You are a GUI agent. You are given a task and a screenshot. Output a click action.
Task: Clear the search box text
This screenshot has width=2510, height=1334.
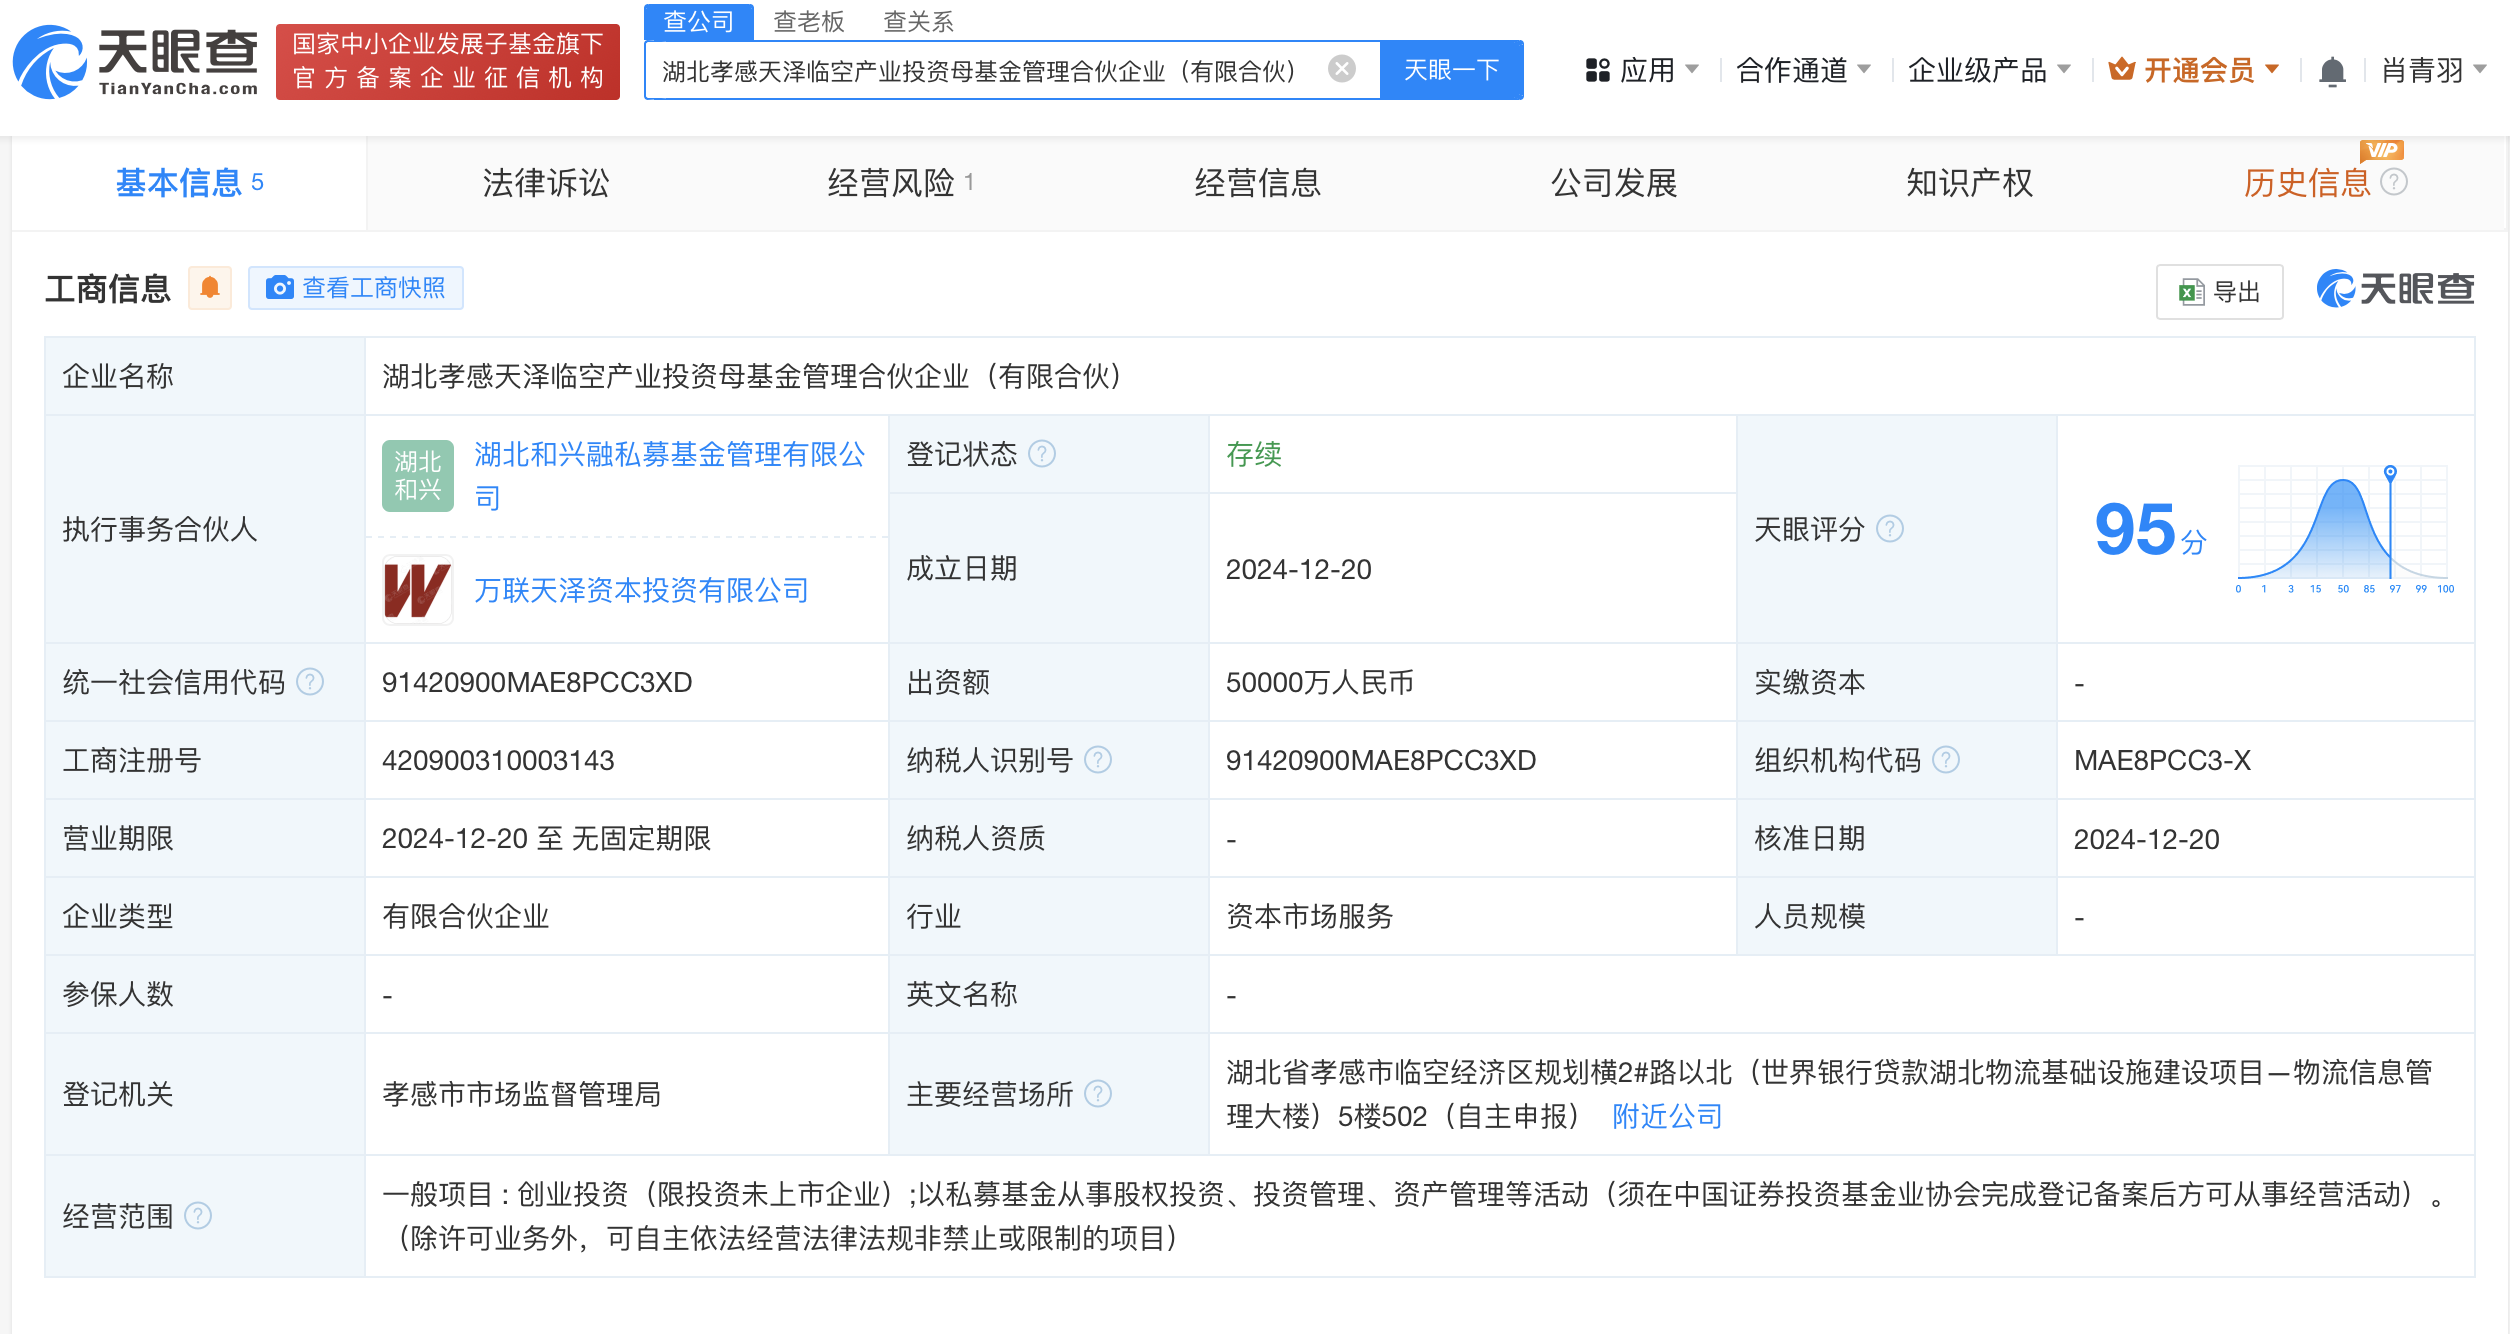point(1342,69)
